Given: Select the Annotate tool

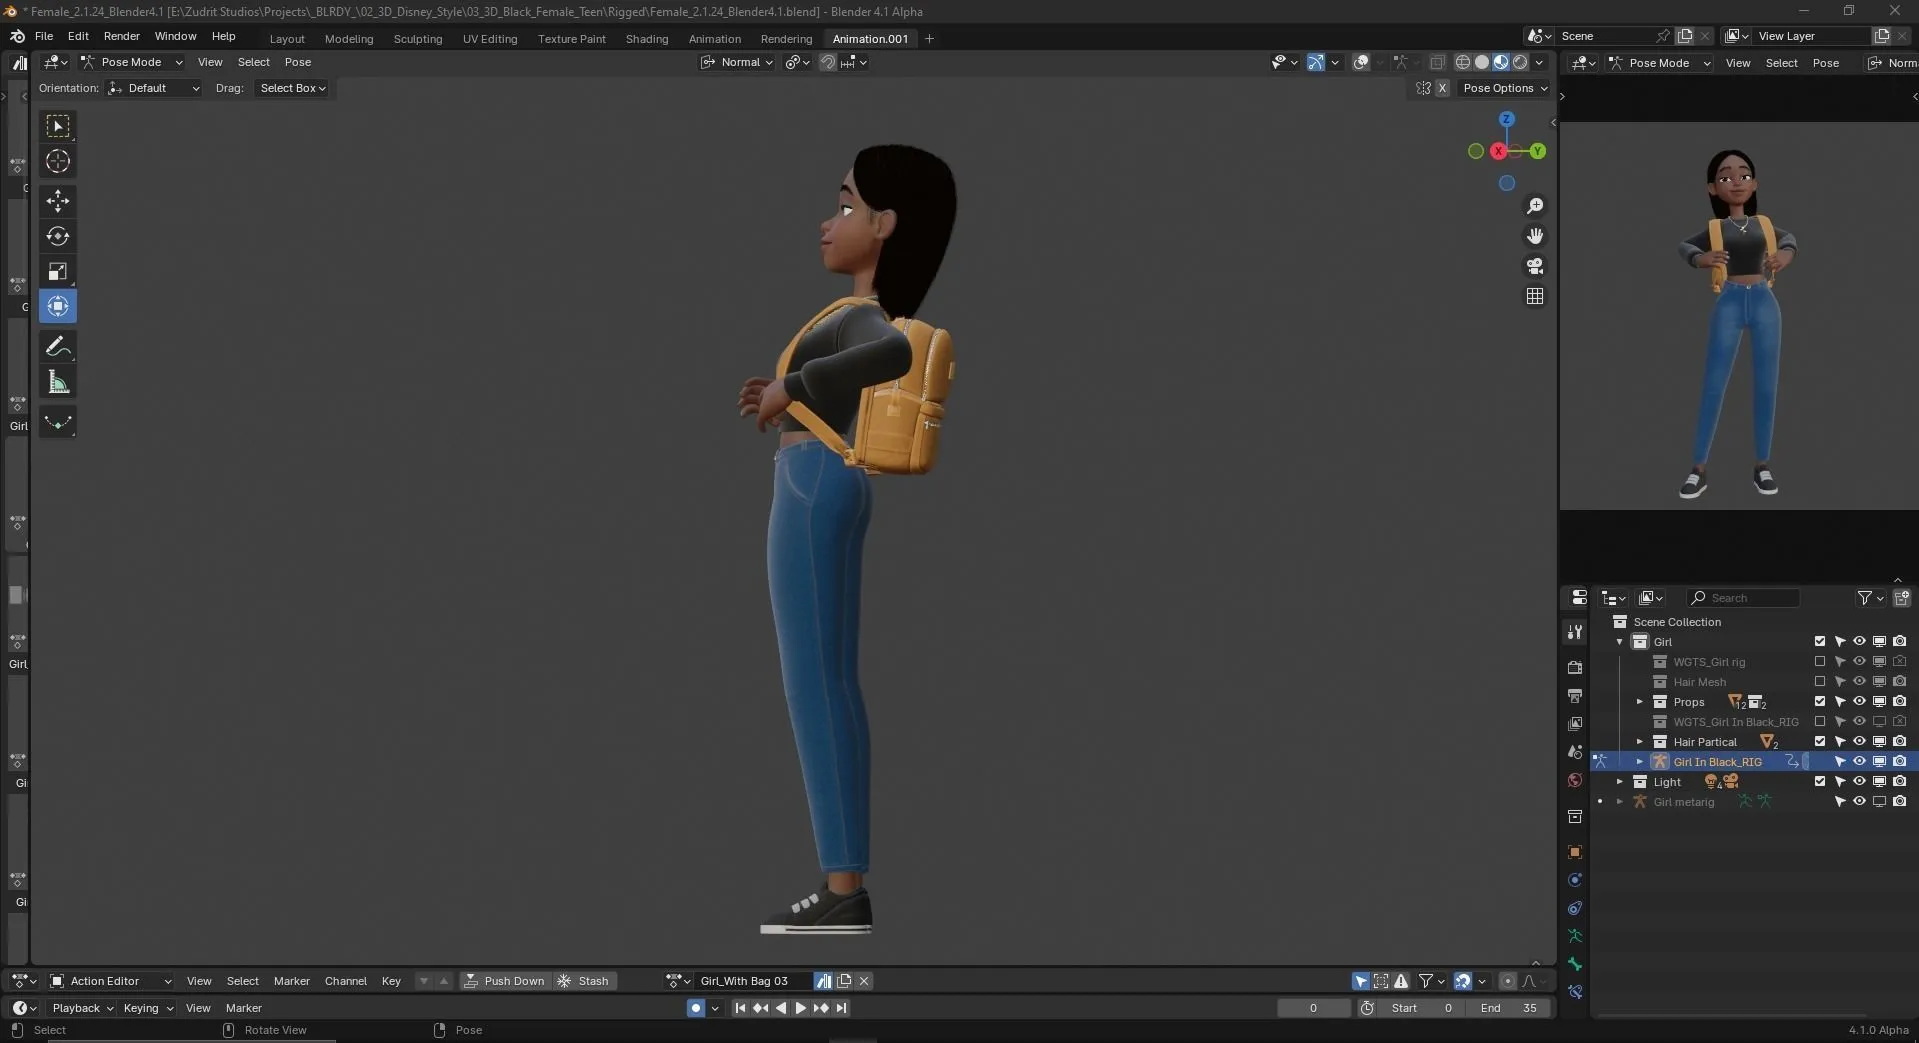Looking at the screenshot, I should [57, 345].
